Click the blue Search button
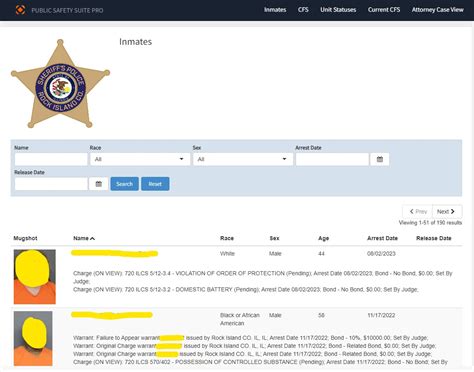 [125, 184]
